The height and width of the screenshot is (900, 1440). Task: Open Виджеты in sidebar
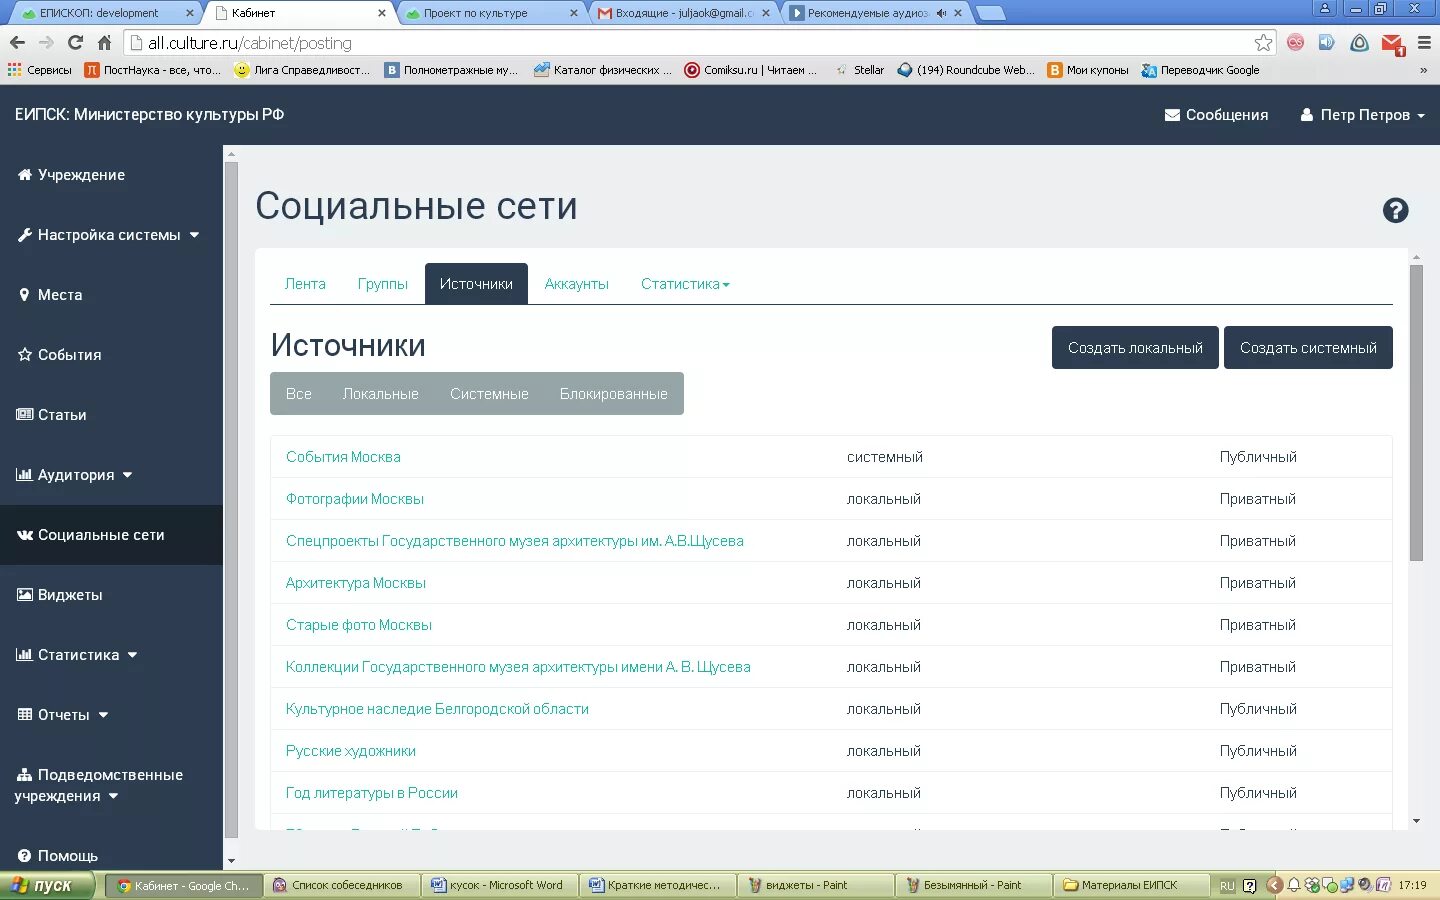(60, 595)
